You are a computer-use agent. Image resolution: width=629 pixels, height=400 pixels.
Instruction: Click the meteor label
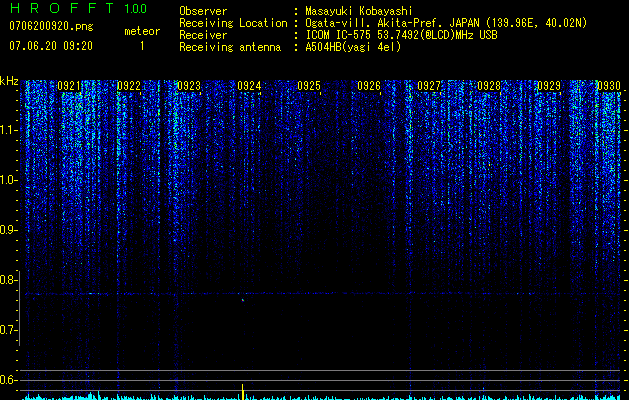pyautogui.click(x=142, y=31)
